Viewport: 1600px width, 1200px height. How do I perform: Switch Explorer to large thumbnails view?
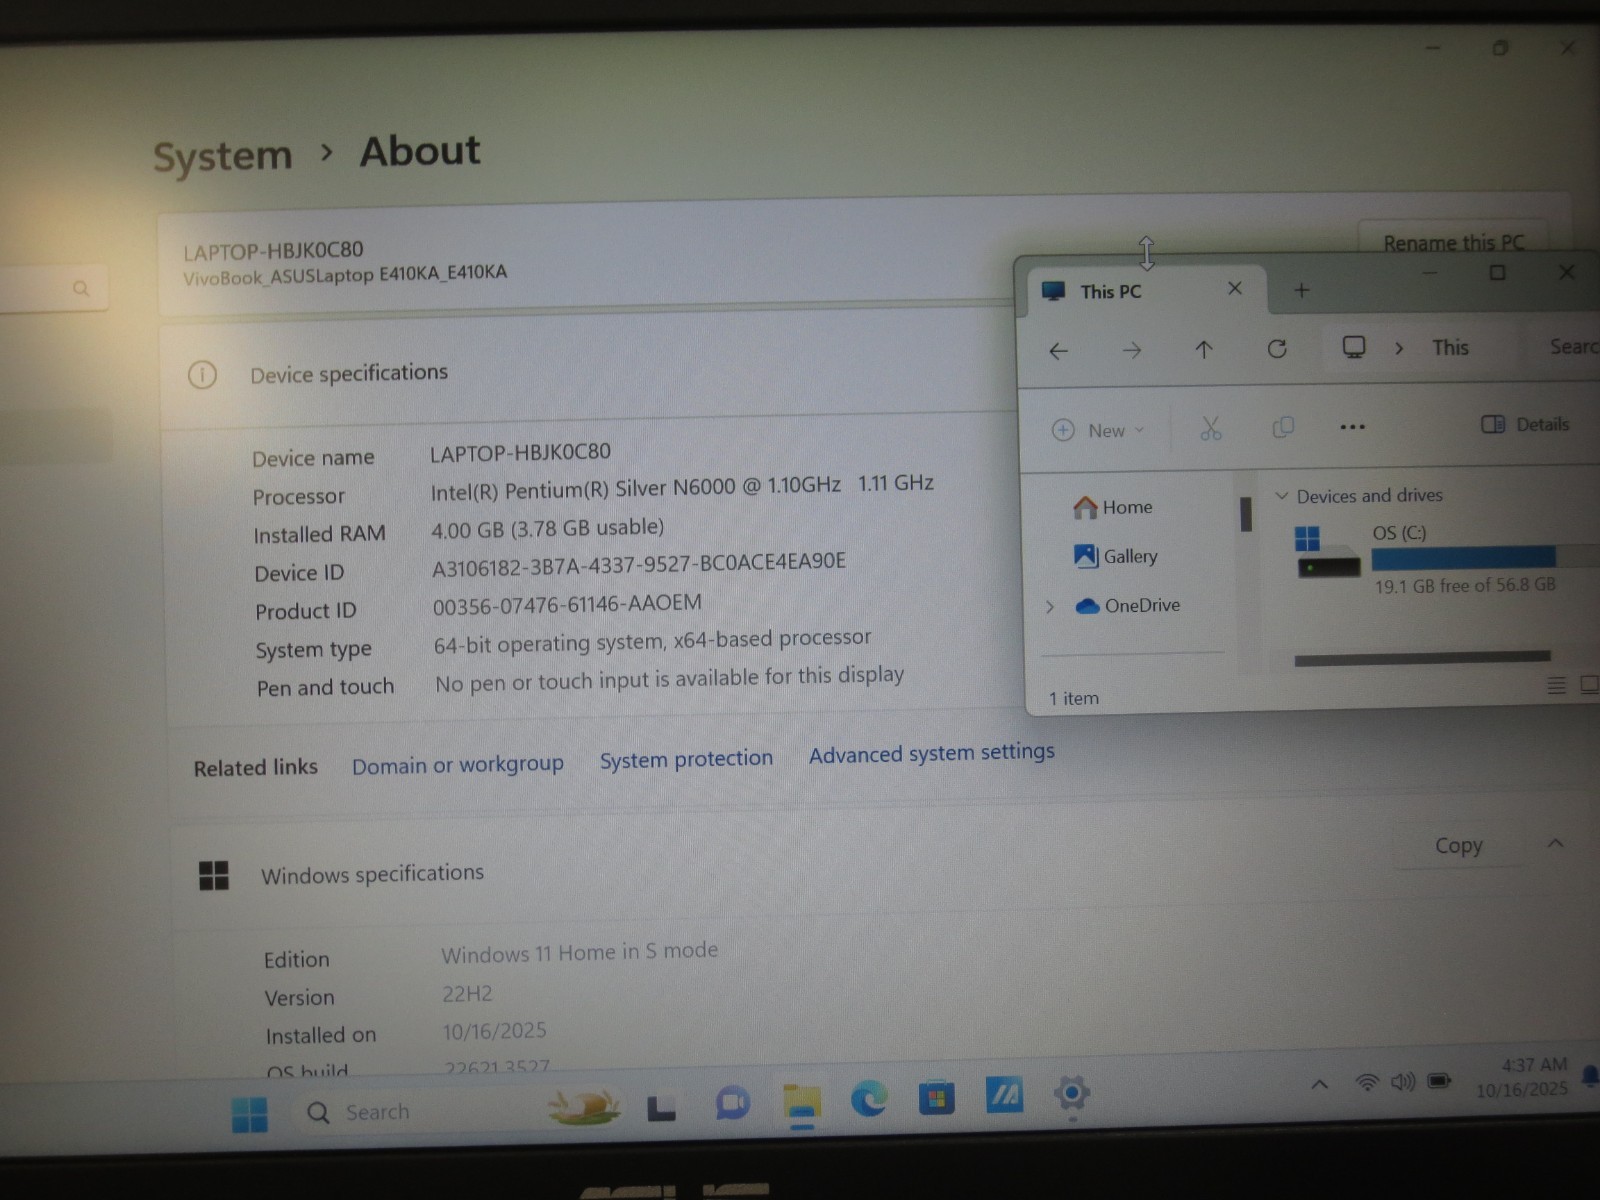click(1589, 684)
